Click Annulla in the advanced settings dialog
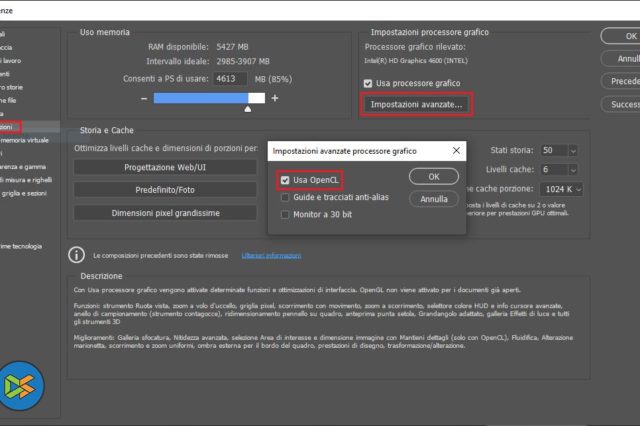640x426 pixels. (x=434, y=199)
